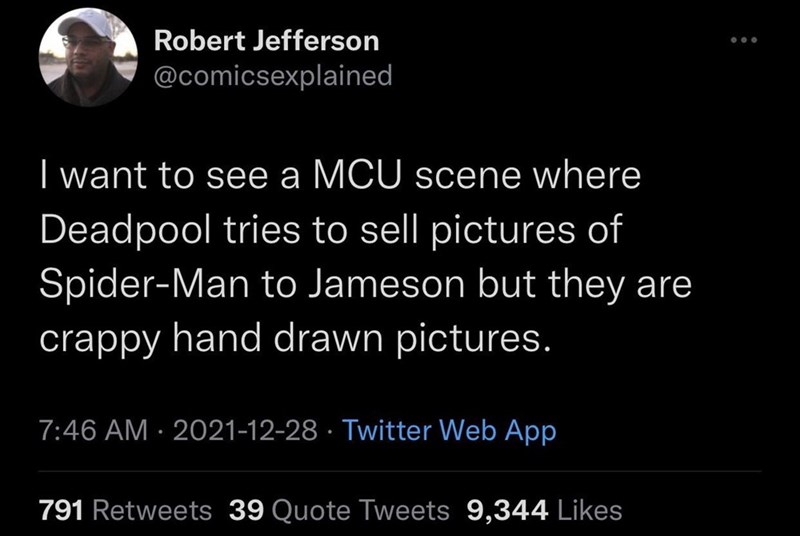This screenshot has width=800, height=536.
Task: Click the Twitter Web App source link
Action: point(449,431)
